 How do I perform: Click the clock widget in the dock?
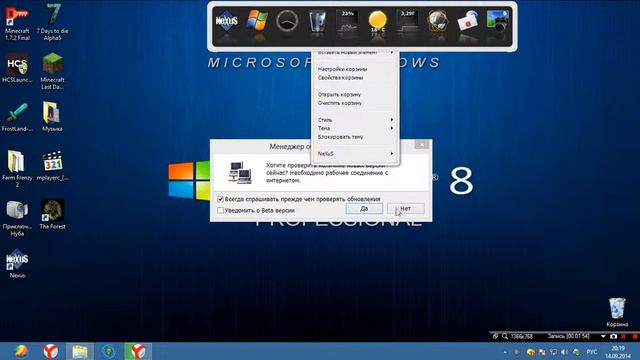(x=287, y=20)
